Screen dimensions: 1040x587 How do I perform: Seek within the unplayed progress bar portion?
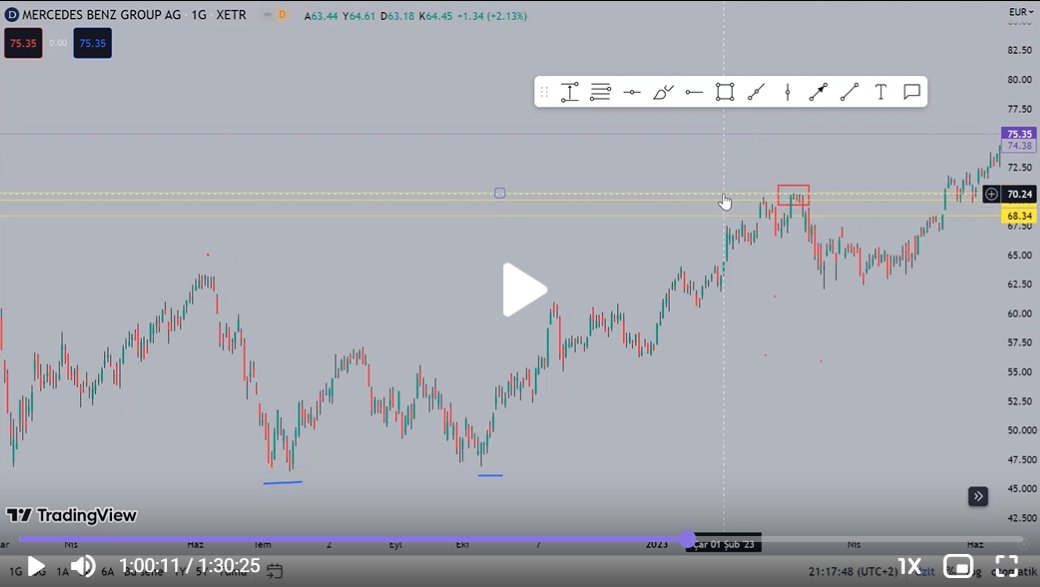859,539
